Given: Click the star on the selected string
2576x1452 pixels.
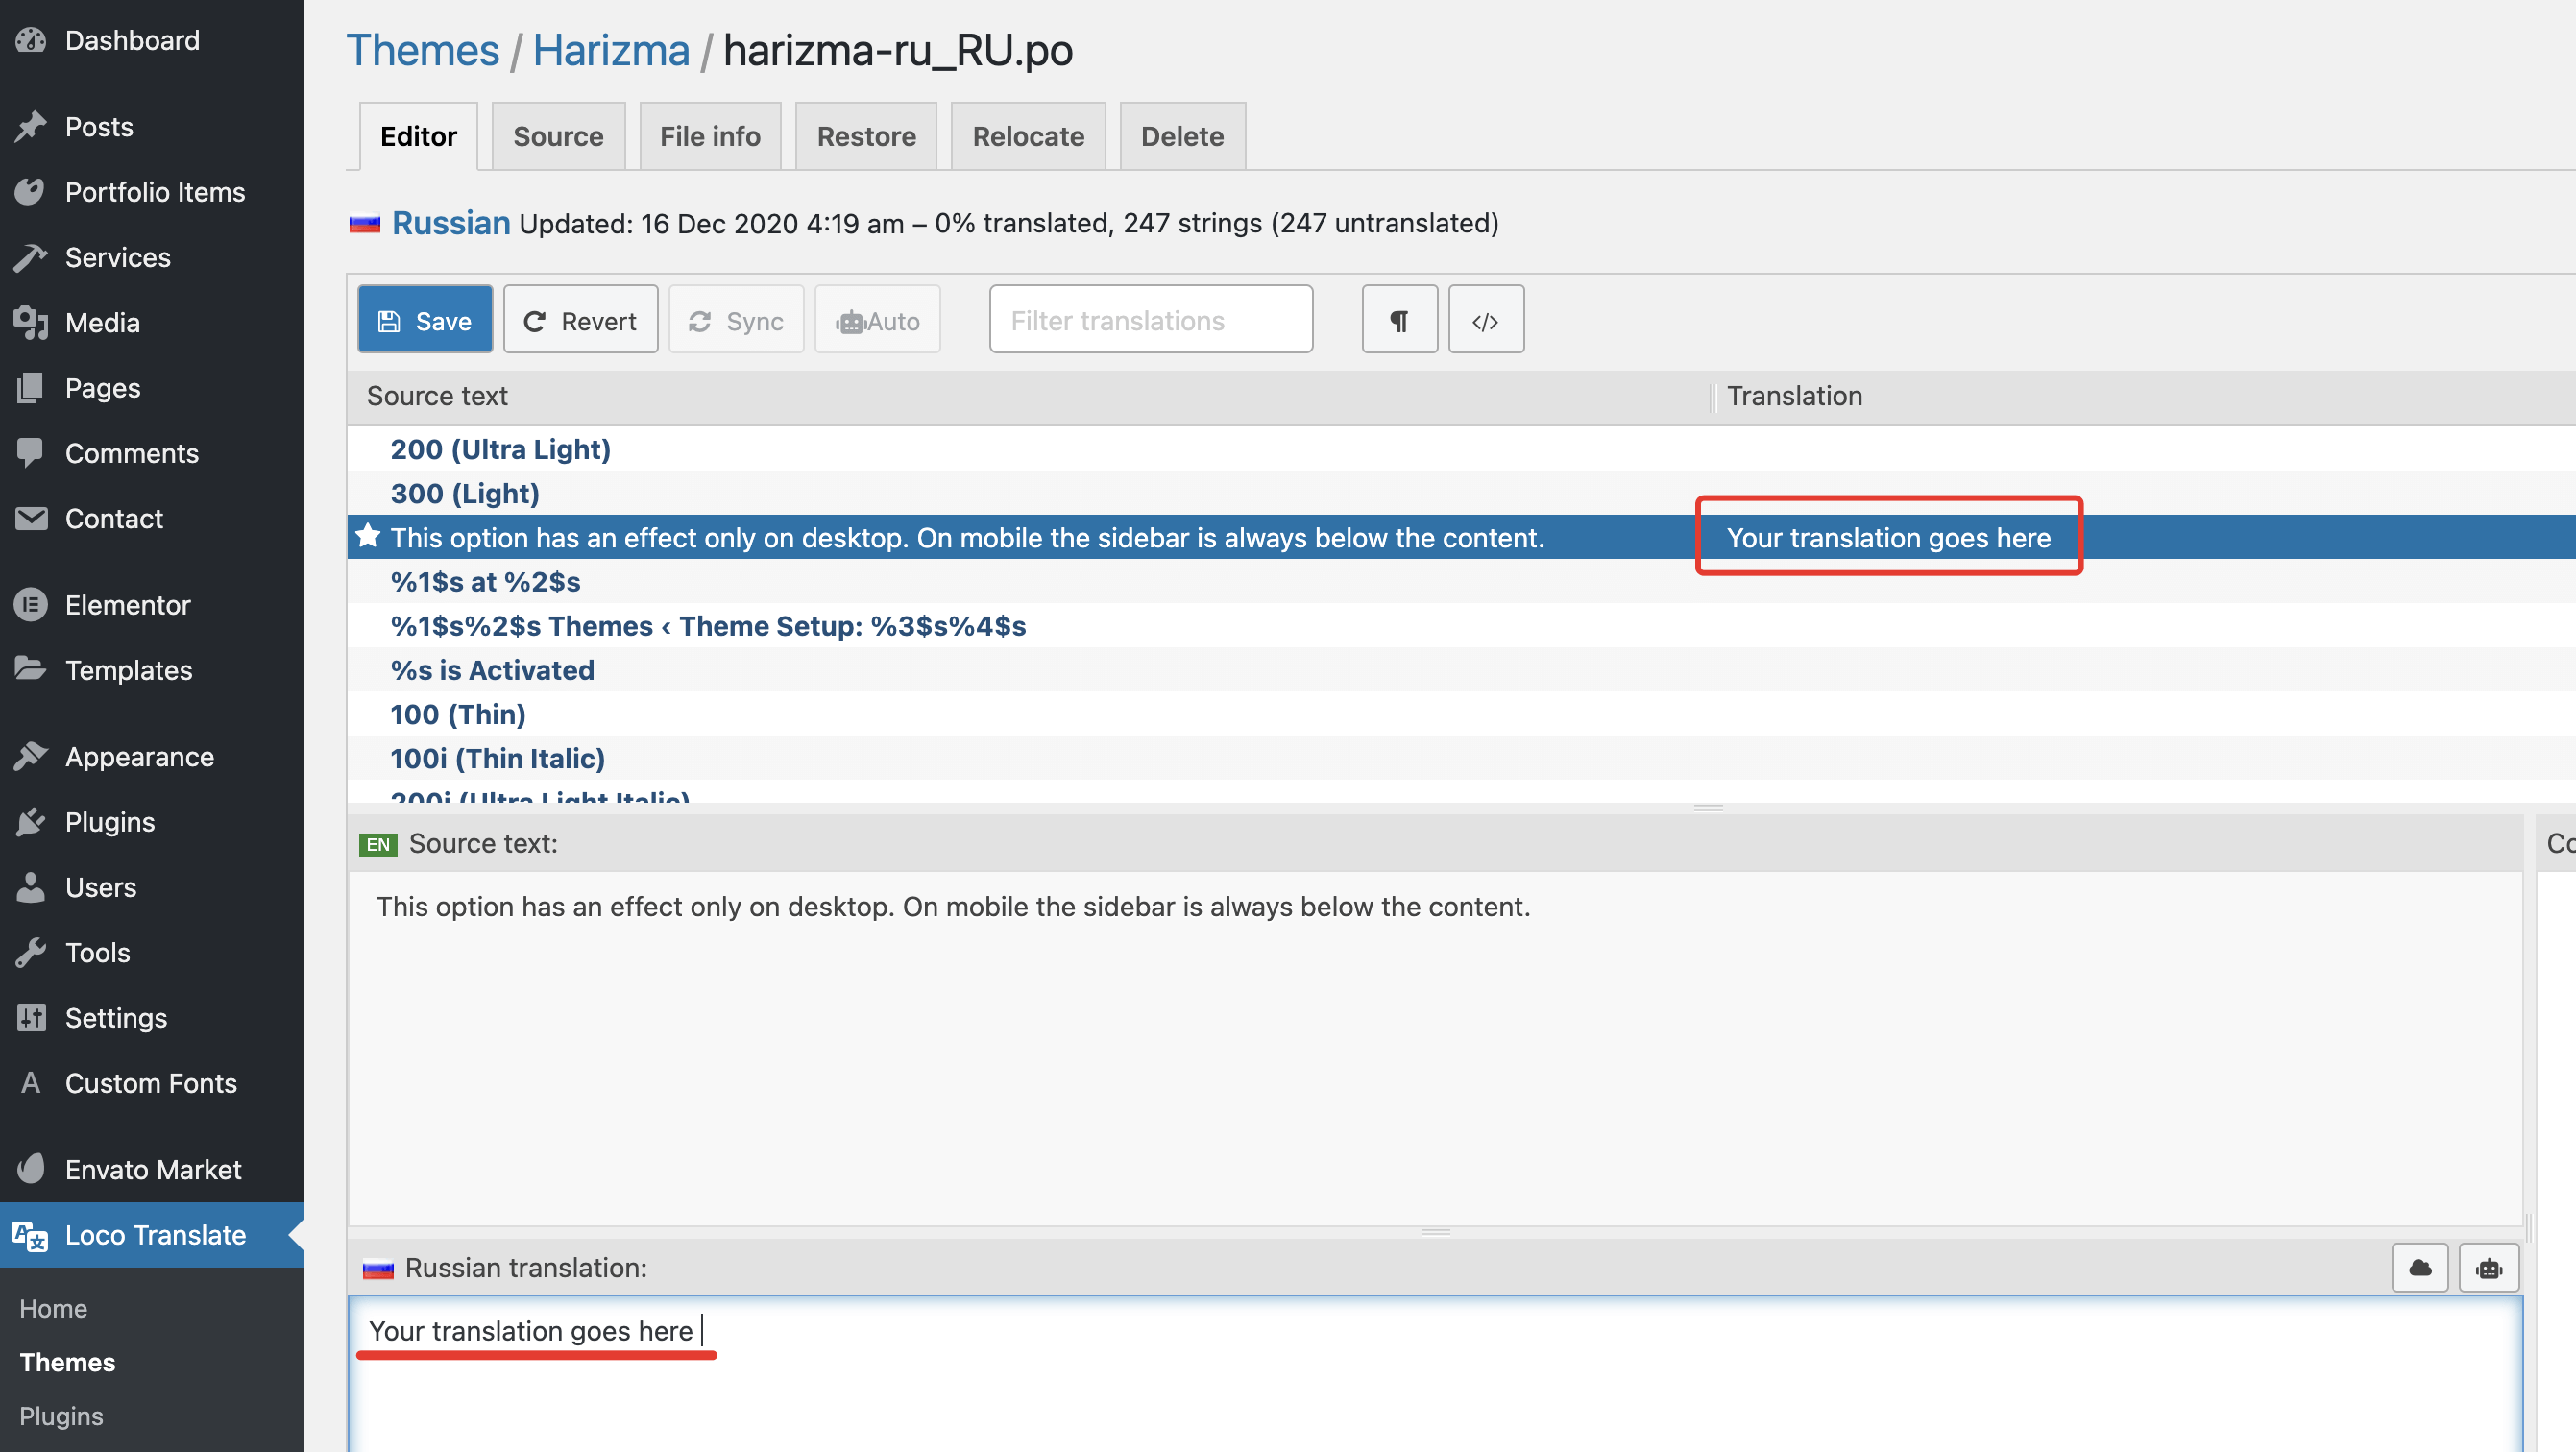Looking at the screenshot, I should tap(368, 536).
